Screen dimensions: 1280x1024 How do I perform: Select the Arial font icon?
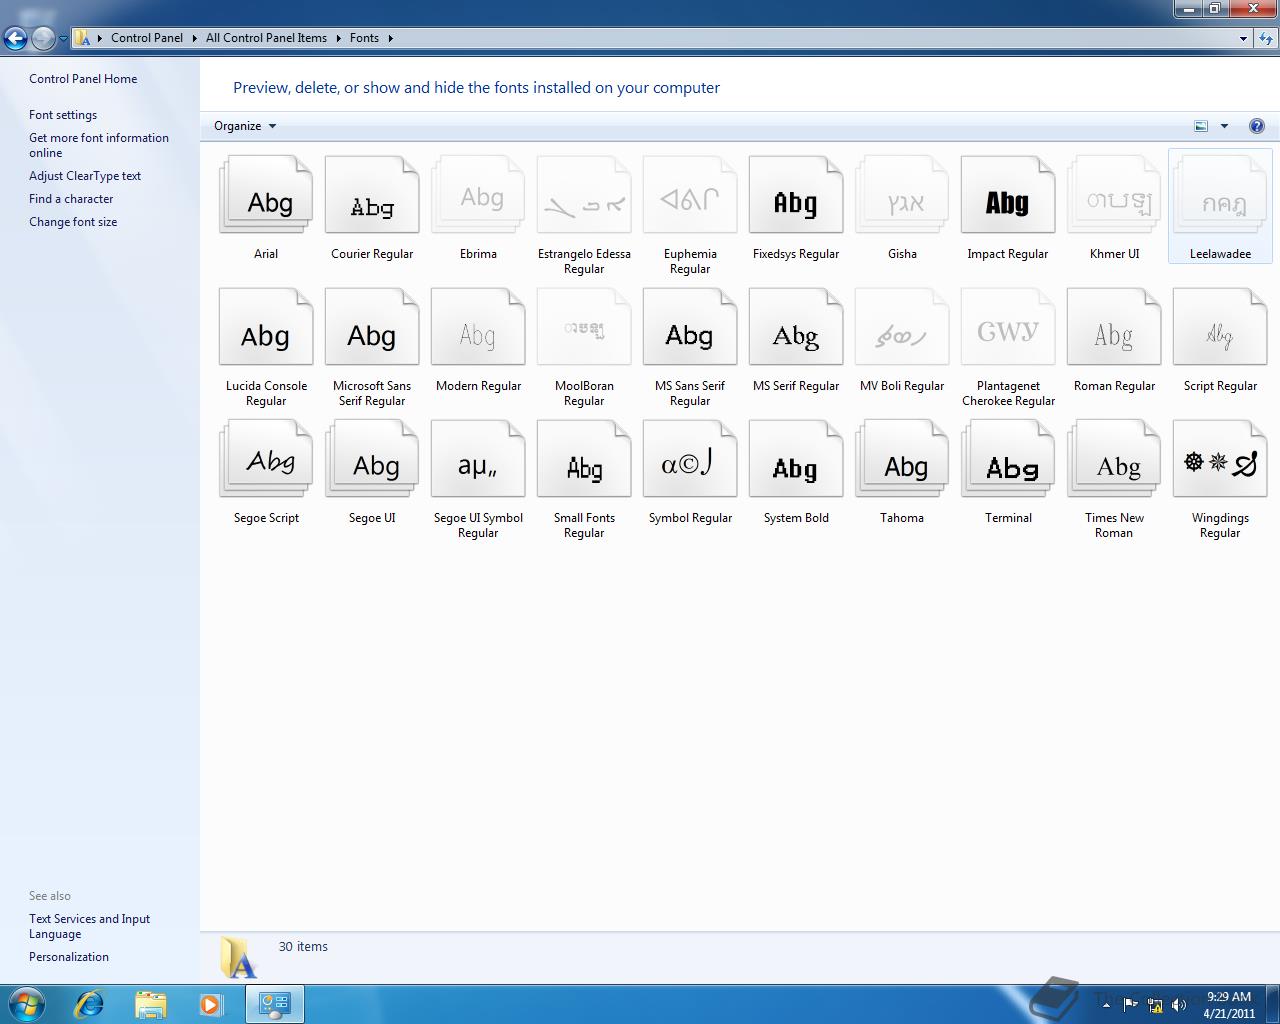pos(266,196)
